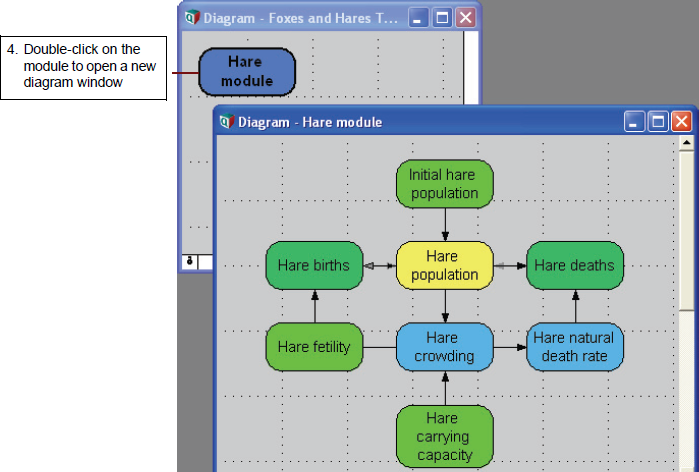This screenshot has height=472, width=699.
Task: Select the Hare crowding node
Action: tap(444, 347)
